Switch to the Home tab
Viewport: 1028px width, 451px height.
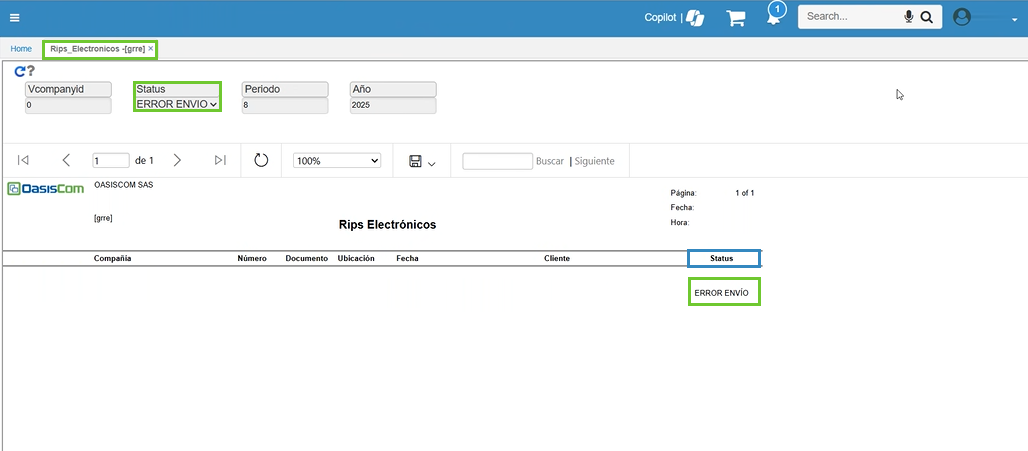pos(21,48)
